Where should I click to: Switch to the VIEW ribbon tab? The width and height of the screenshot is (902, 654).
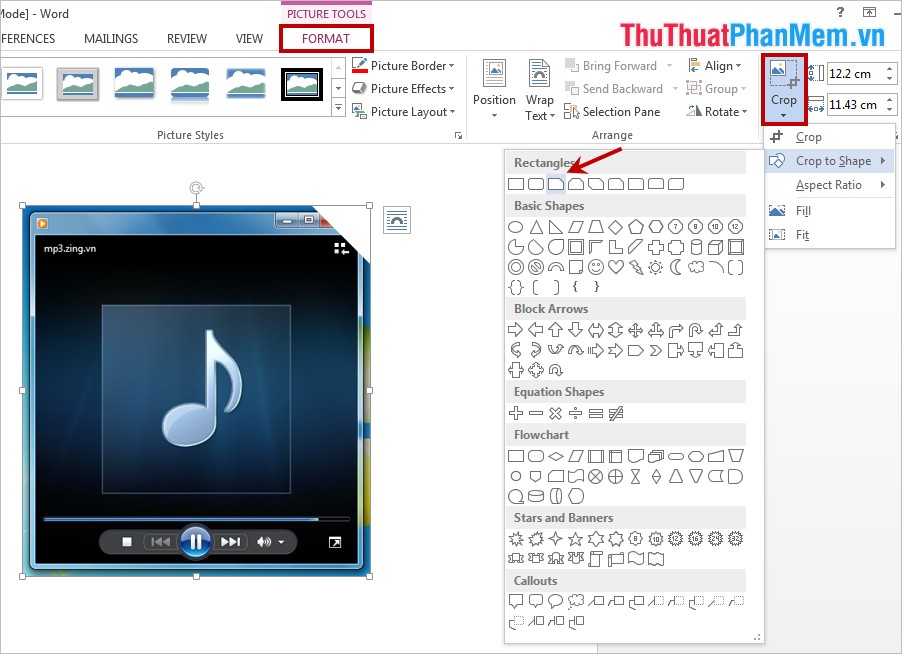(248, 39)
